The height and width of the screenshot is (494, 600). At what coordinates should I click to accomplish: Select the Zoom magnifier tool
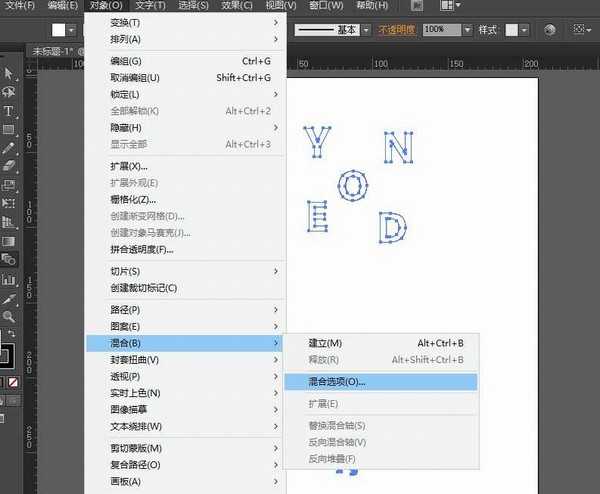click(8, 316)
